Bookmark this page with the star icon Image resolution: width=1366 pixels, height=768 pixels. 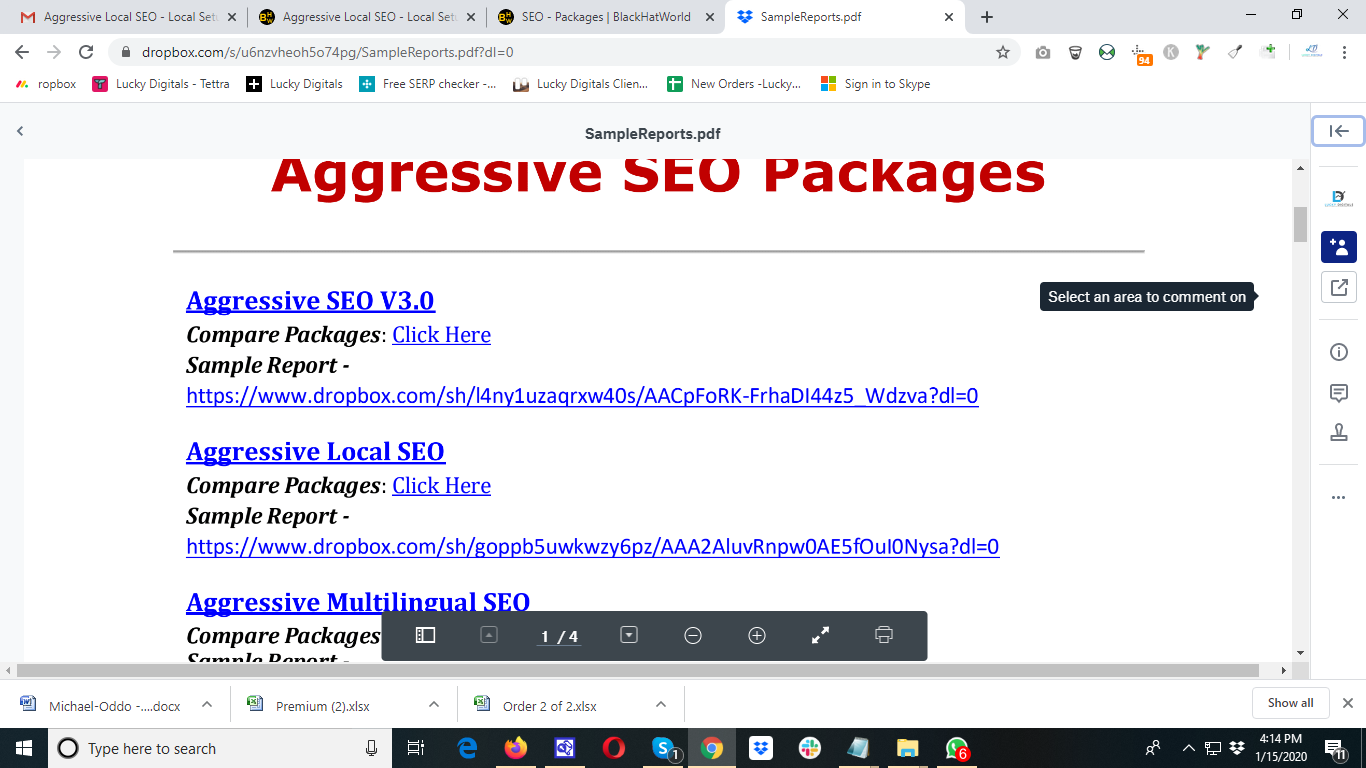1003,52
